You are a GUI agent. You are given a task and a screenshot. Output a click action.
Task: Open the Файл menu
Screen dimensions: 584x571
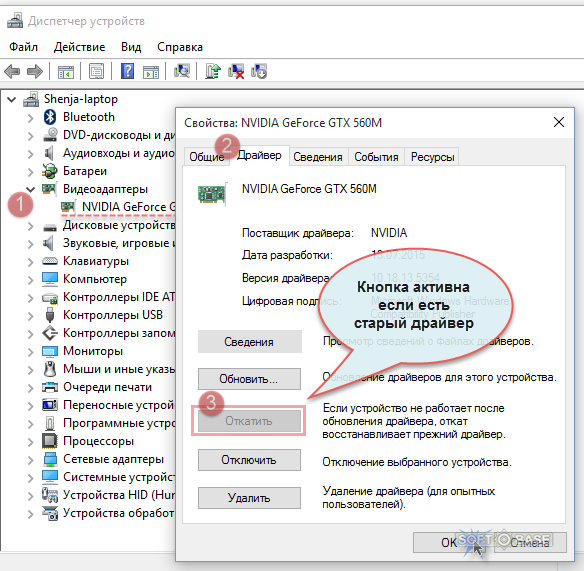click(x=23, y=47)
